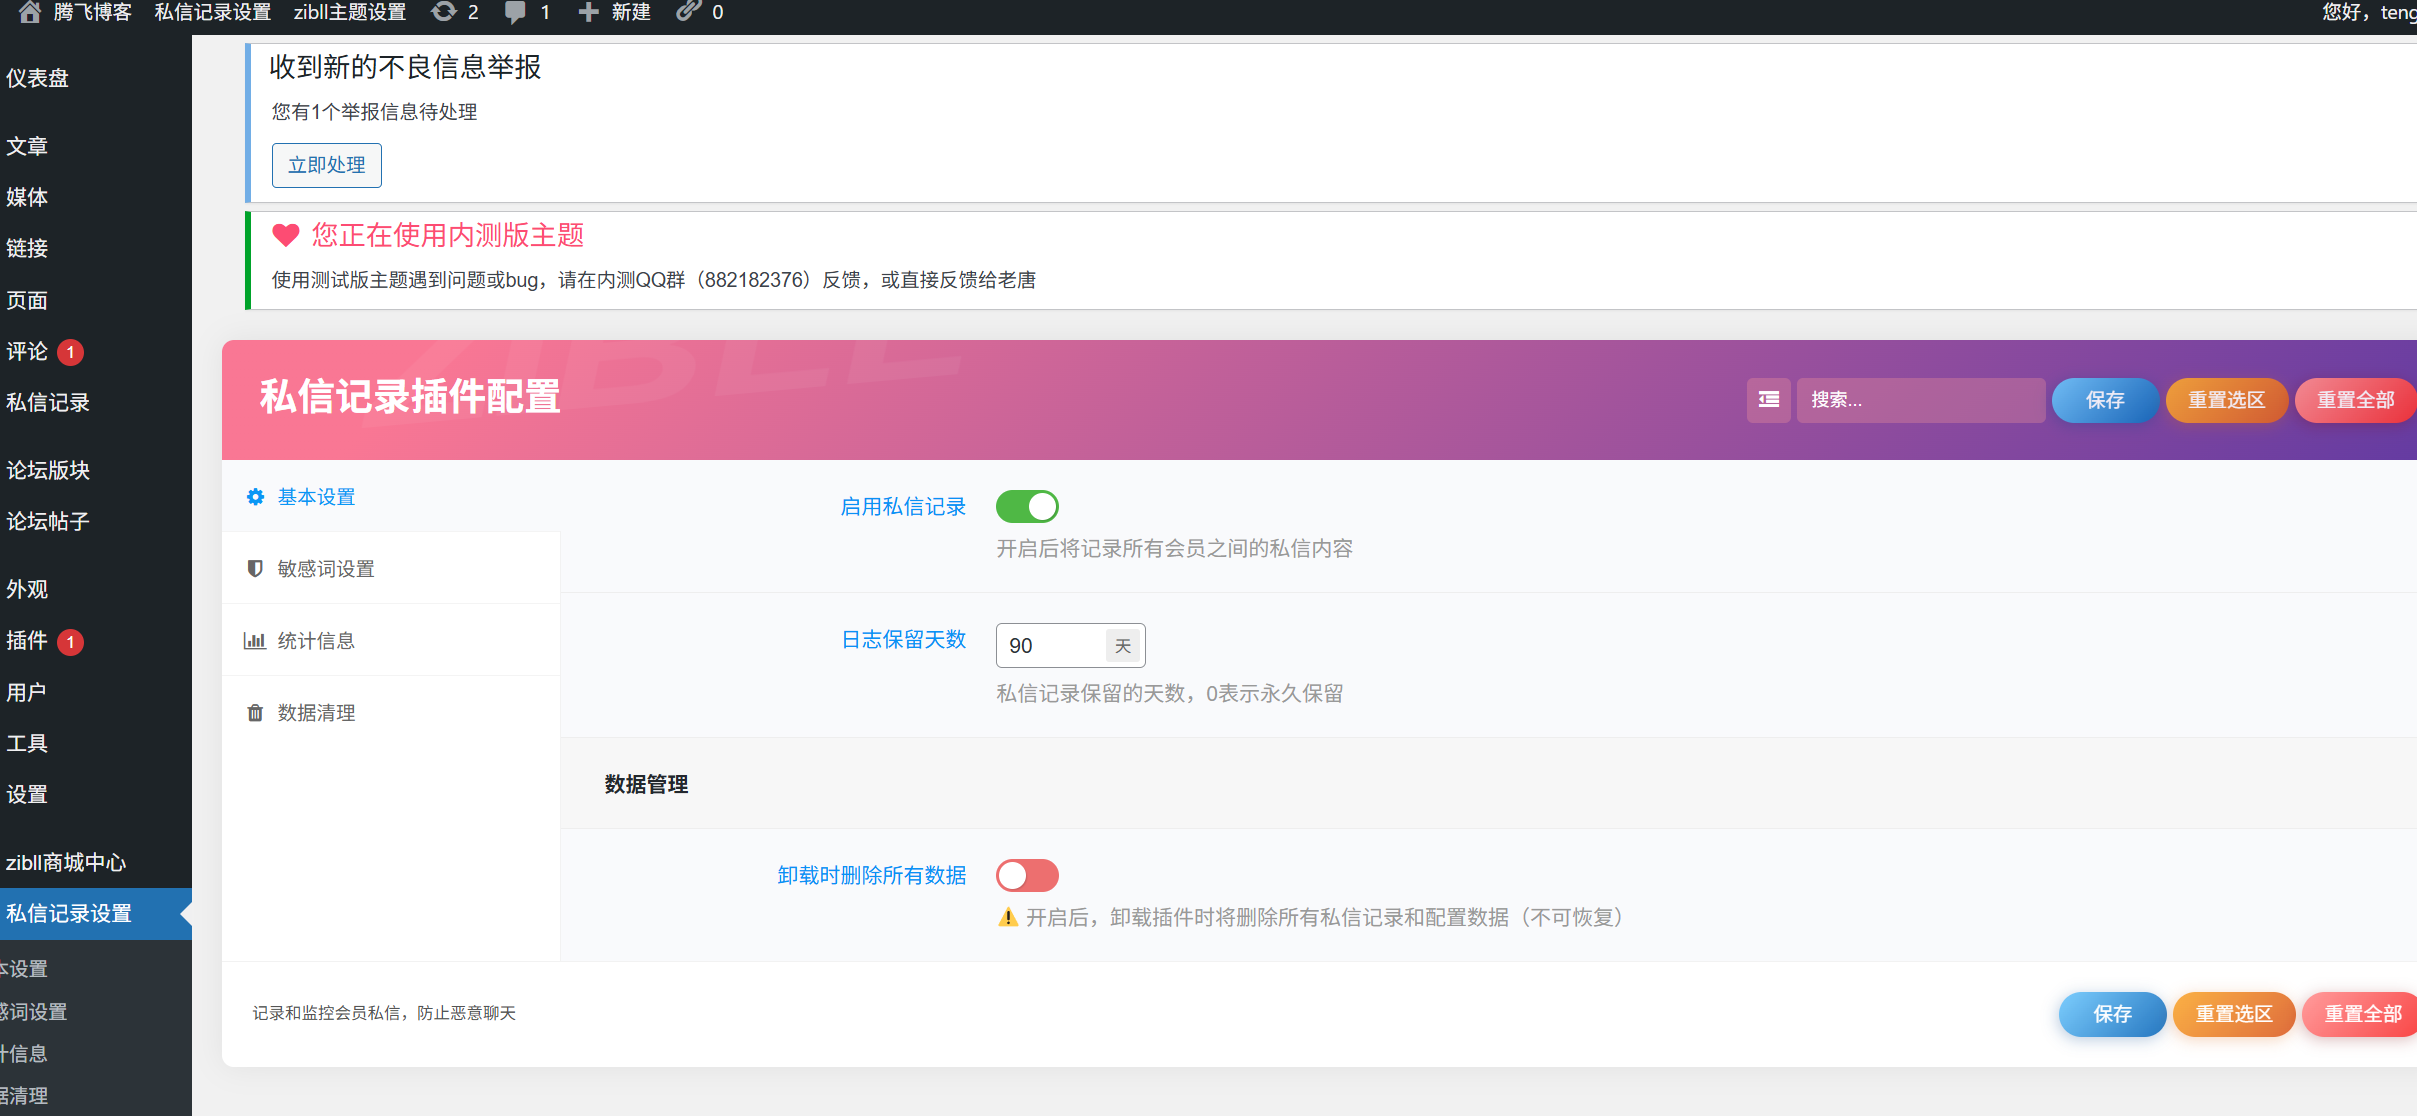Enable the 卸载时删除所有数据 toggle
This screenshot has width=2417, height=1116.
pos(1027,875)
